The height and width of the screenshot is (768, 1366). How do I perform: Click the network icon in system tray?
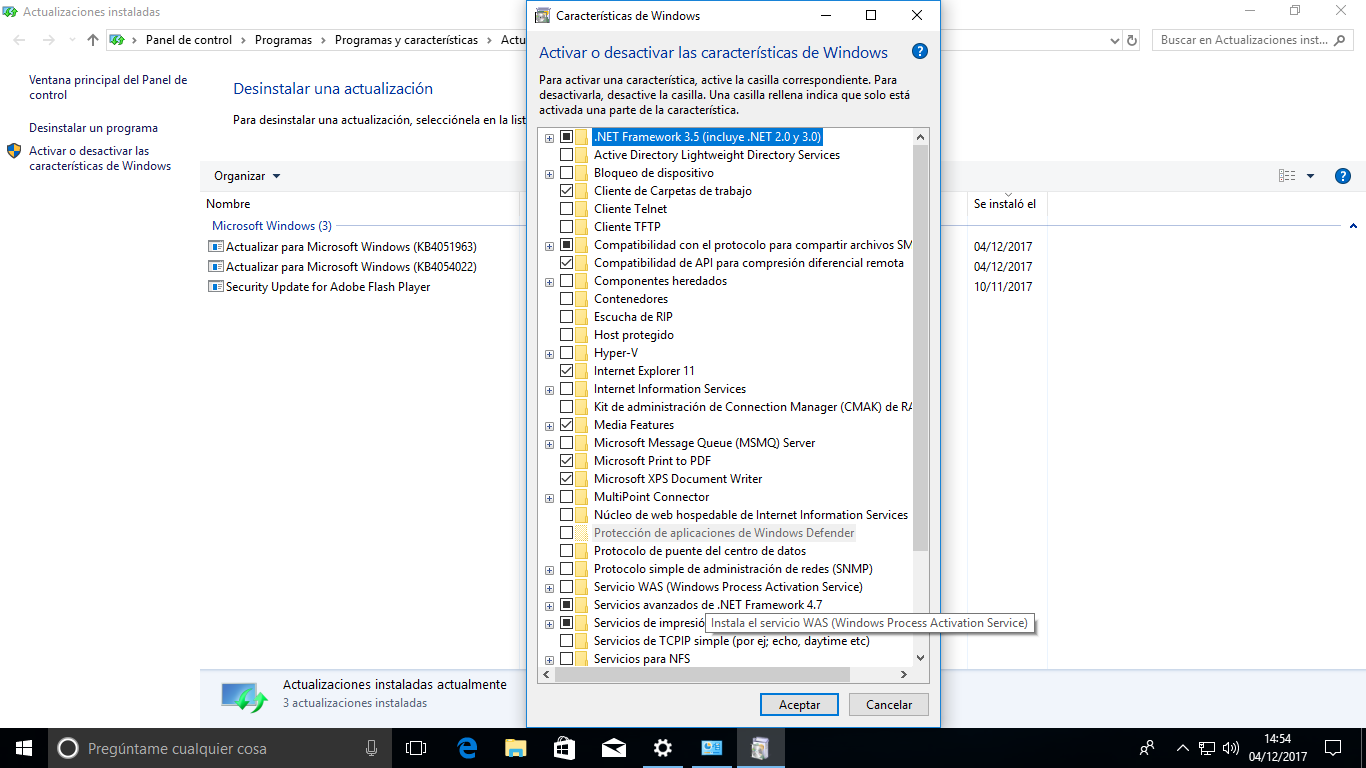coord(1207,748)
